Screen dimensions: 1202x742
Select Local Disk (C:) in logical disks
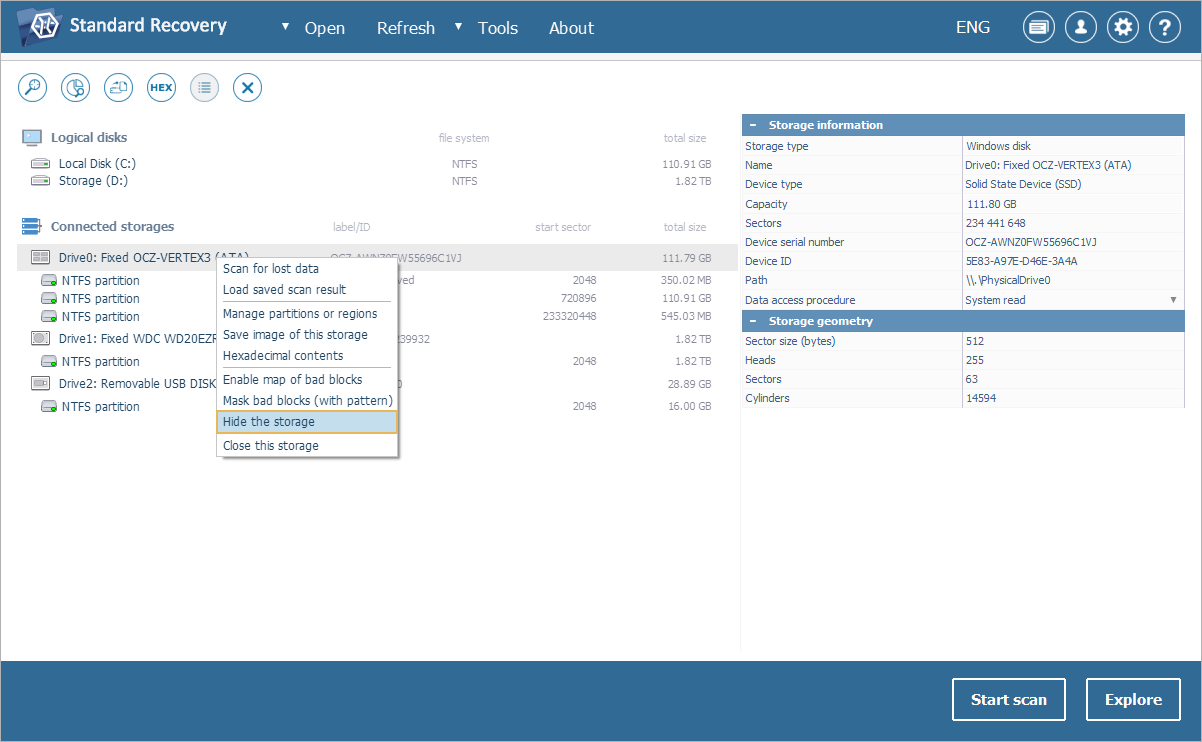click(x=96, y=164)
